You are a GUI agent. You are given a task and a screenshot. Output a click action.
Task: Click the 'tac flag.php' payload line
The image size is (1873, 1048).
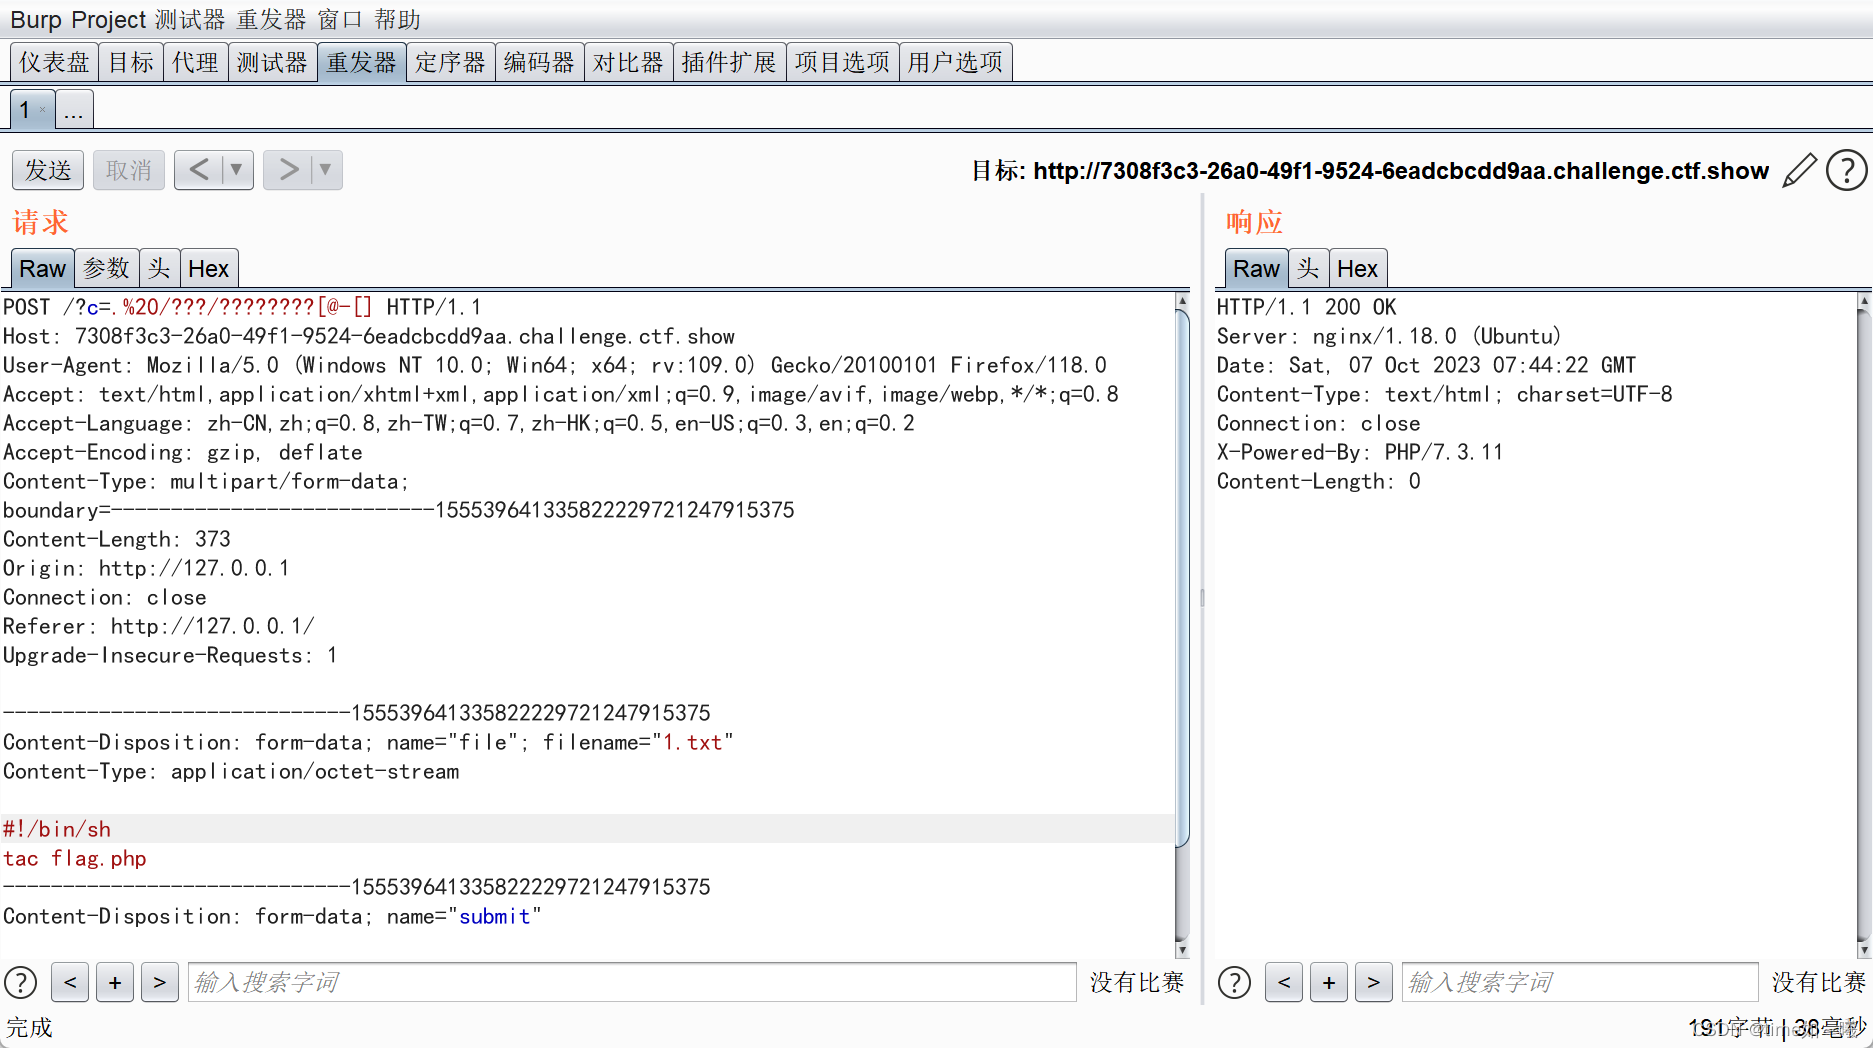[x=75, y=858]
